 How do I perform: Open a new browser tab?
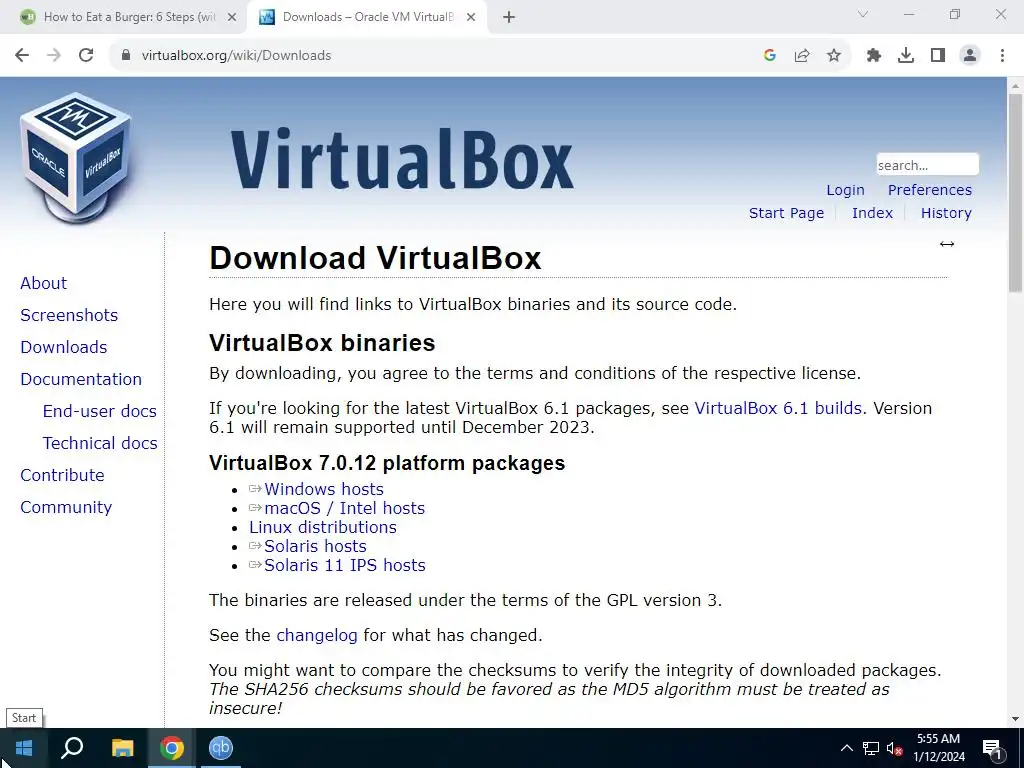509,18
